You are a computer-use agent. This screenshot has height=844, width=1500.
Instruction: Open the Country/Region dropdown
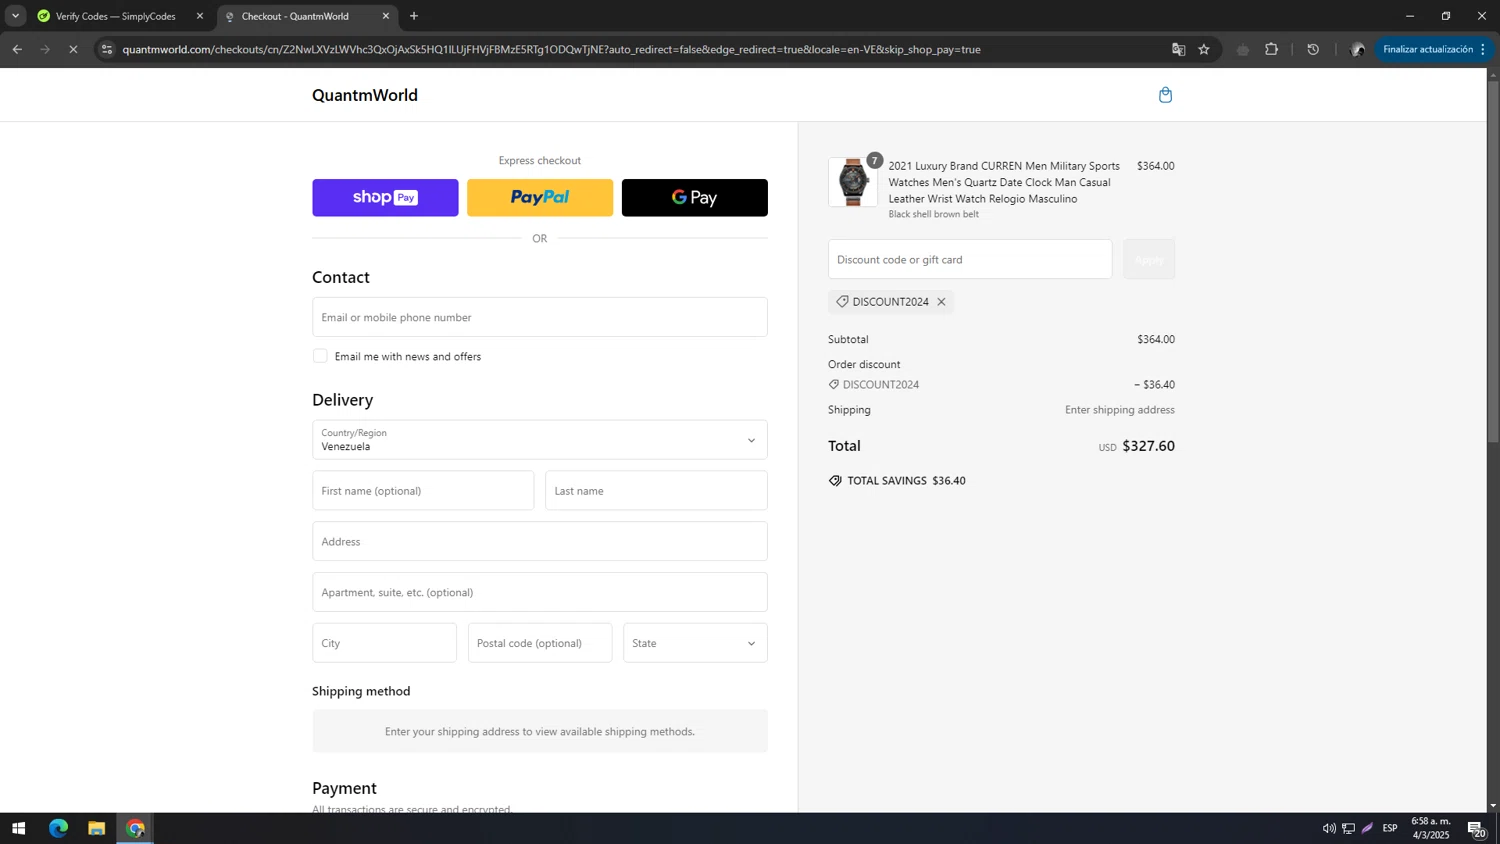point(540,440)
